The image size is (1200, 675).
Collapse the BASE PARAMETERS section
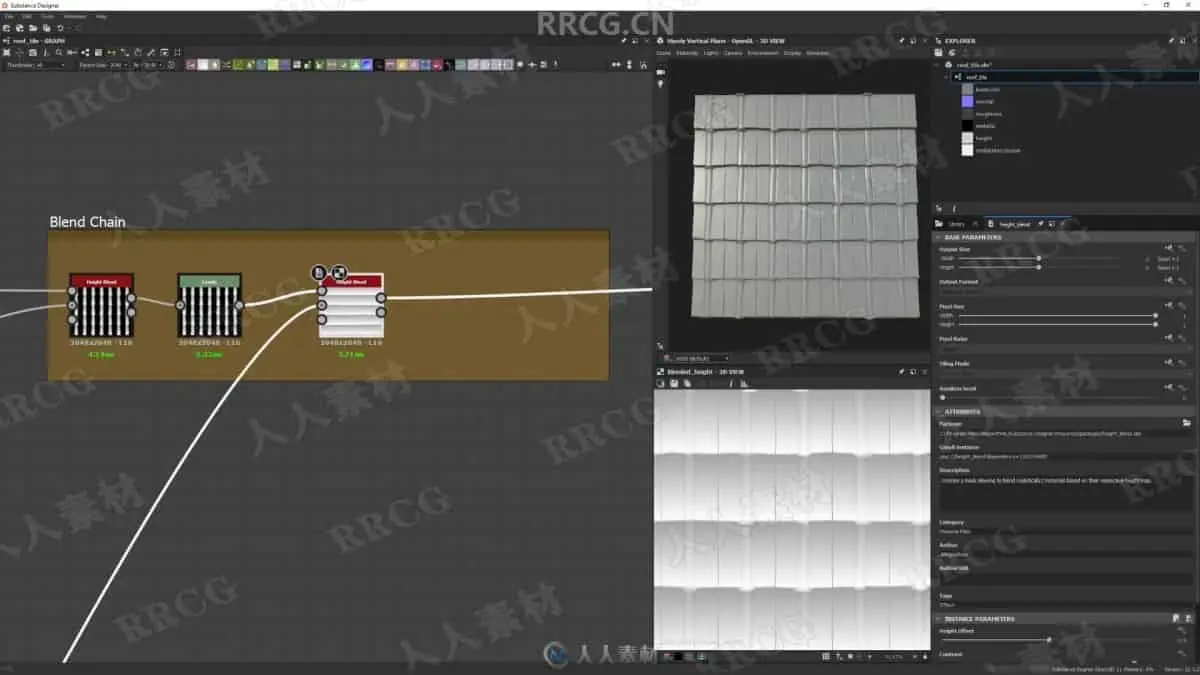(939, 237)
